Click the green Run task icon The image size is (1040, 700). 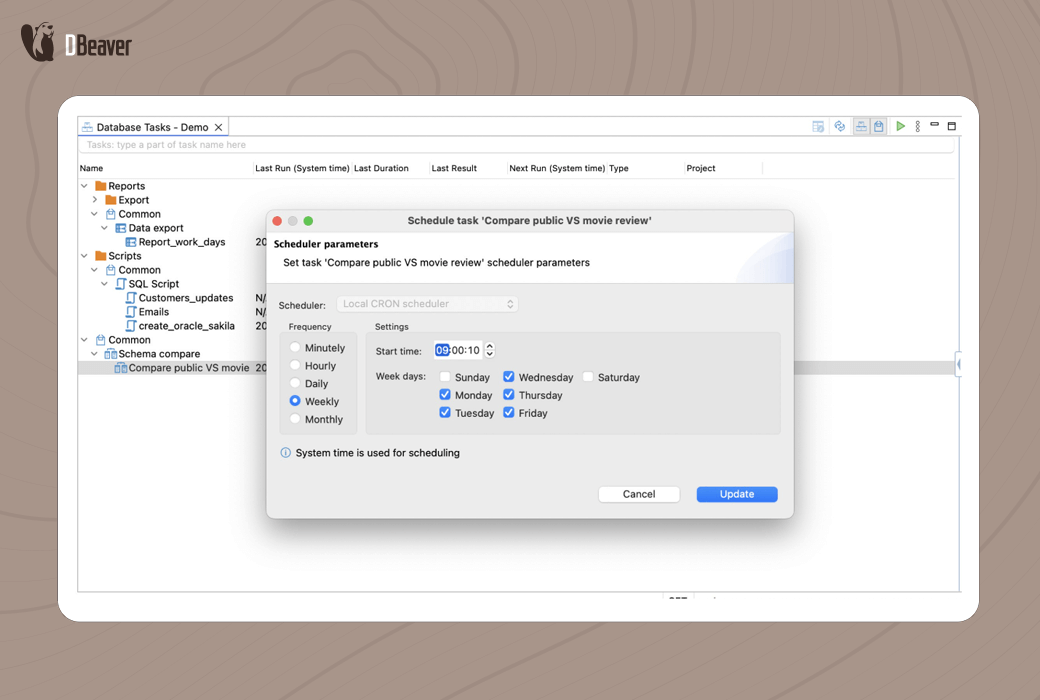[x=900, y=127]
